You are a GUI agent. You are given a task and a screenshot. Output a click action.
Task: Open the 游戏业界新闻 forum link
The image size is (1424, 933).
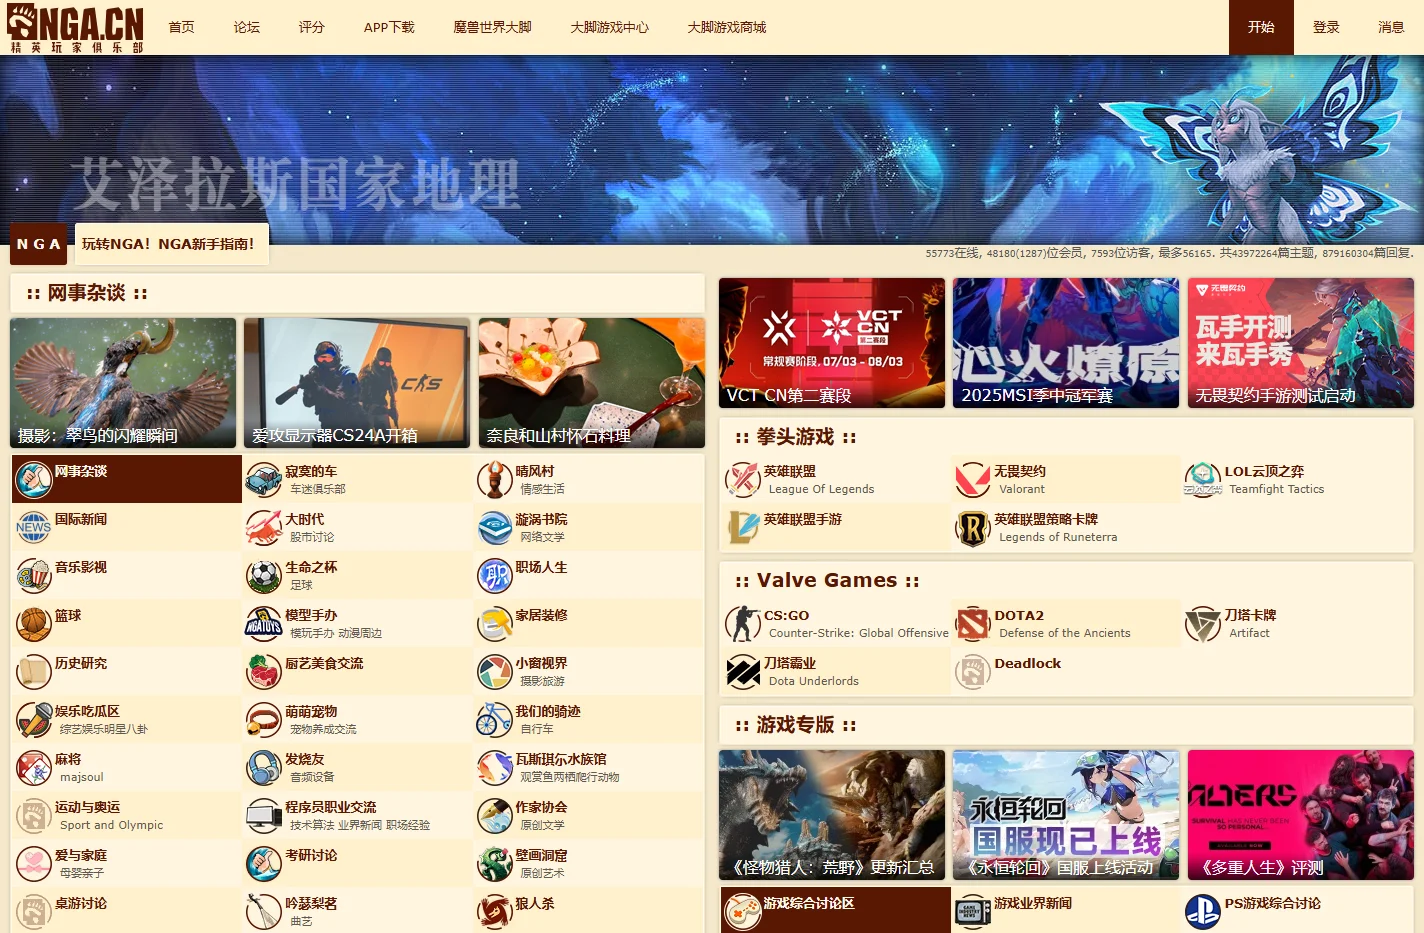[1033, 903]
